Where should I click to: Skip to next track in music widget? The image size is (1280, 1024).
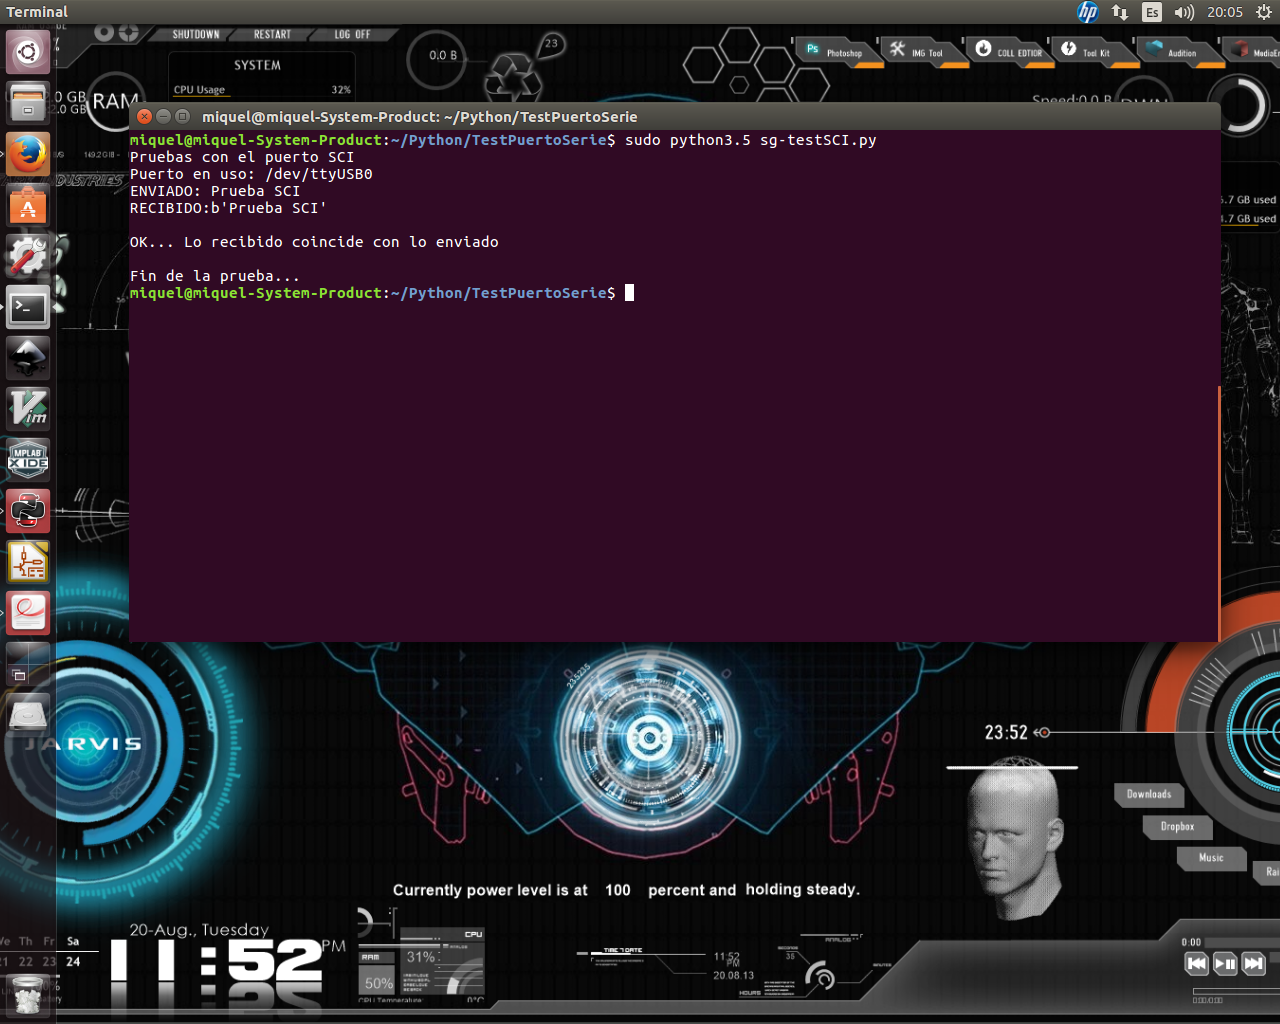click(1254, 964)
